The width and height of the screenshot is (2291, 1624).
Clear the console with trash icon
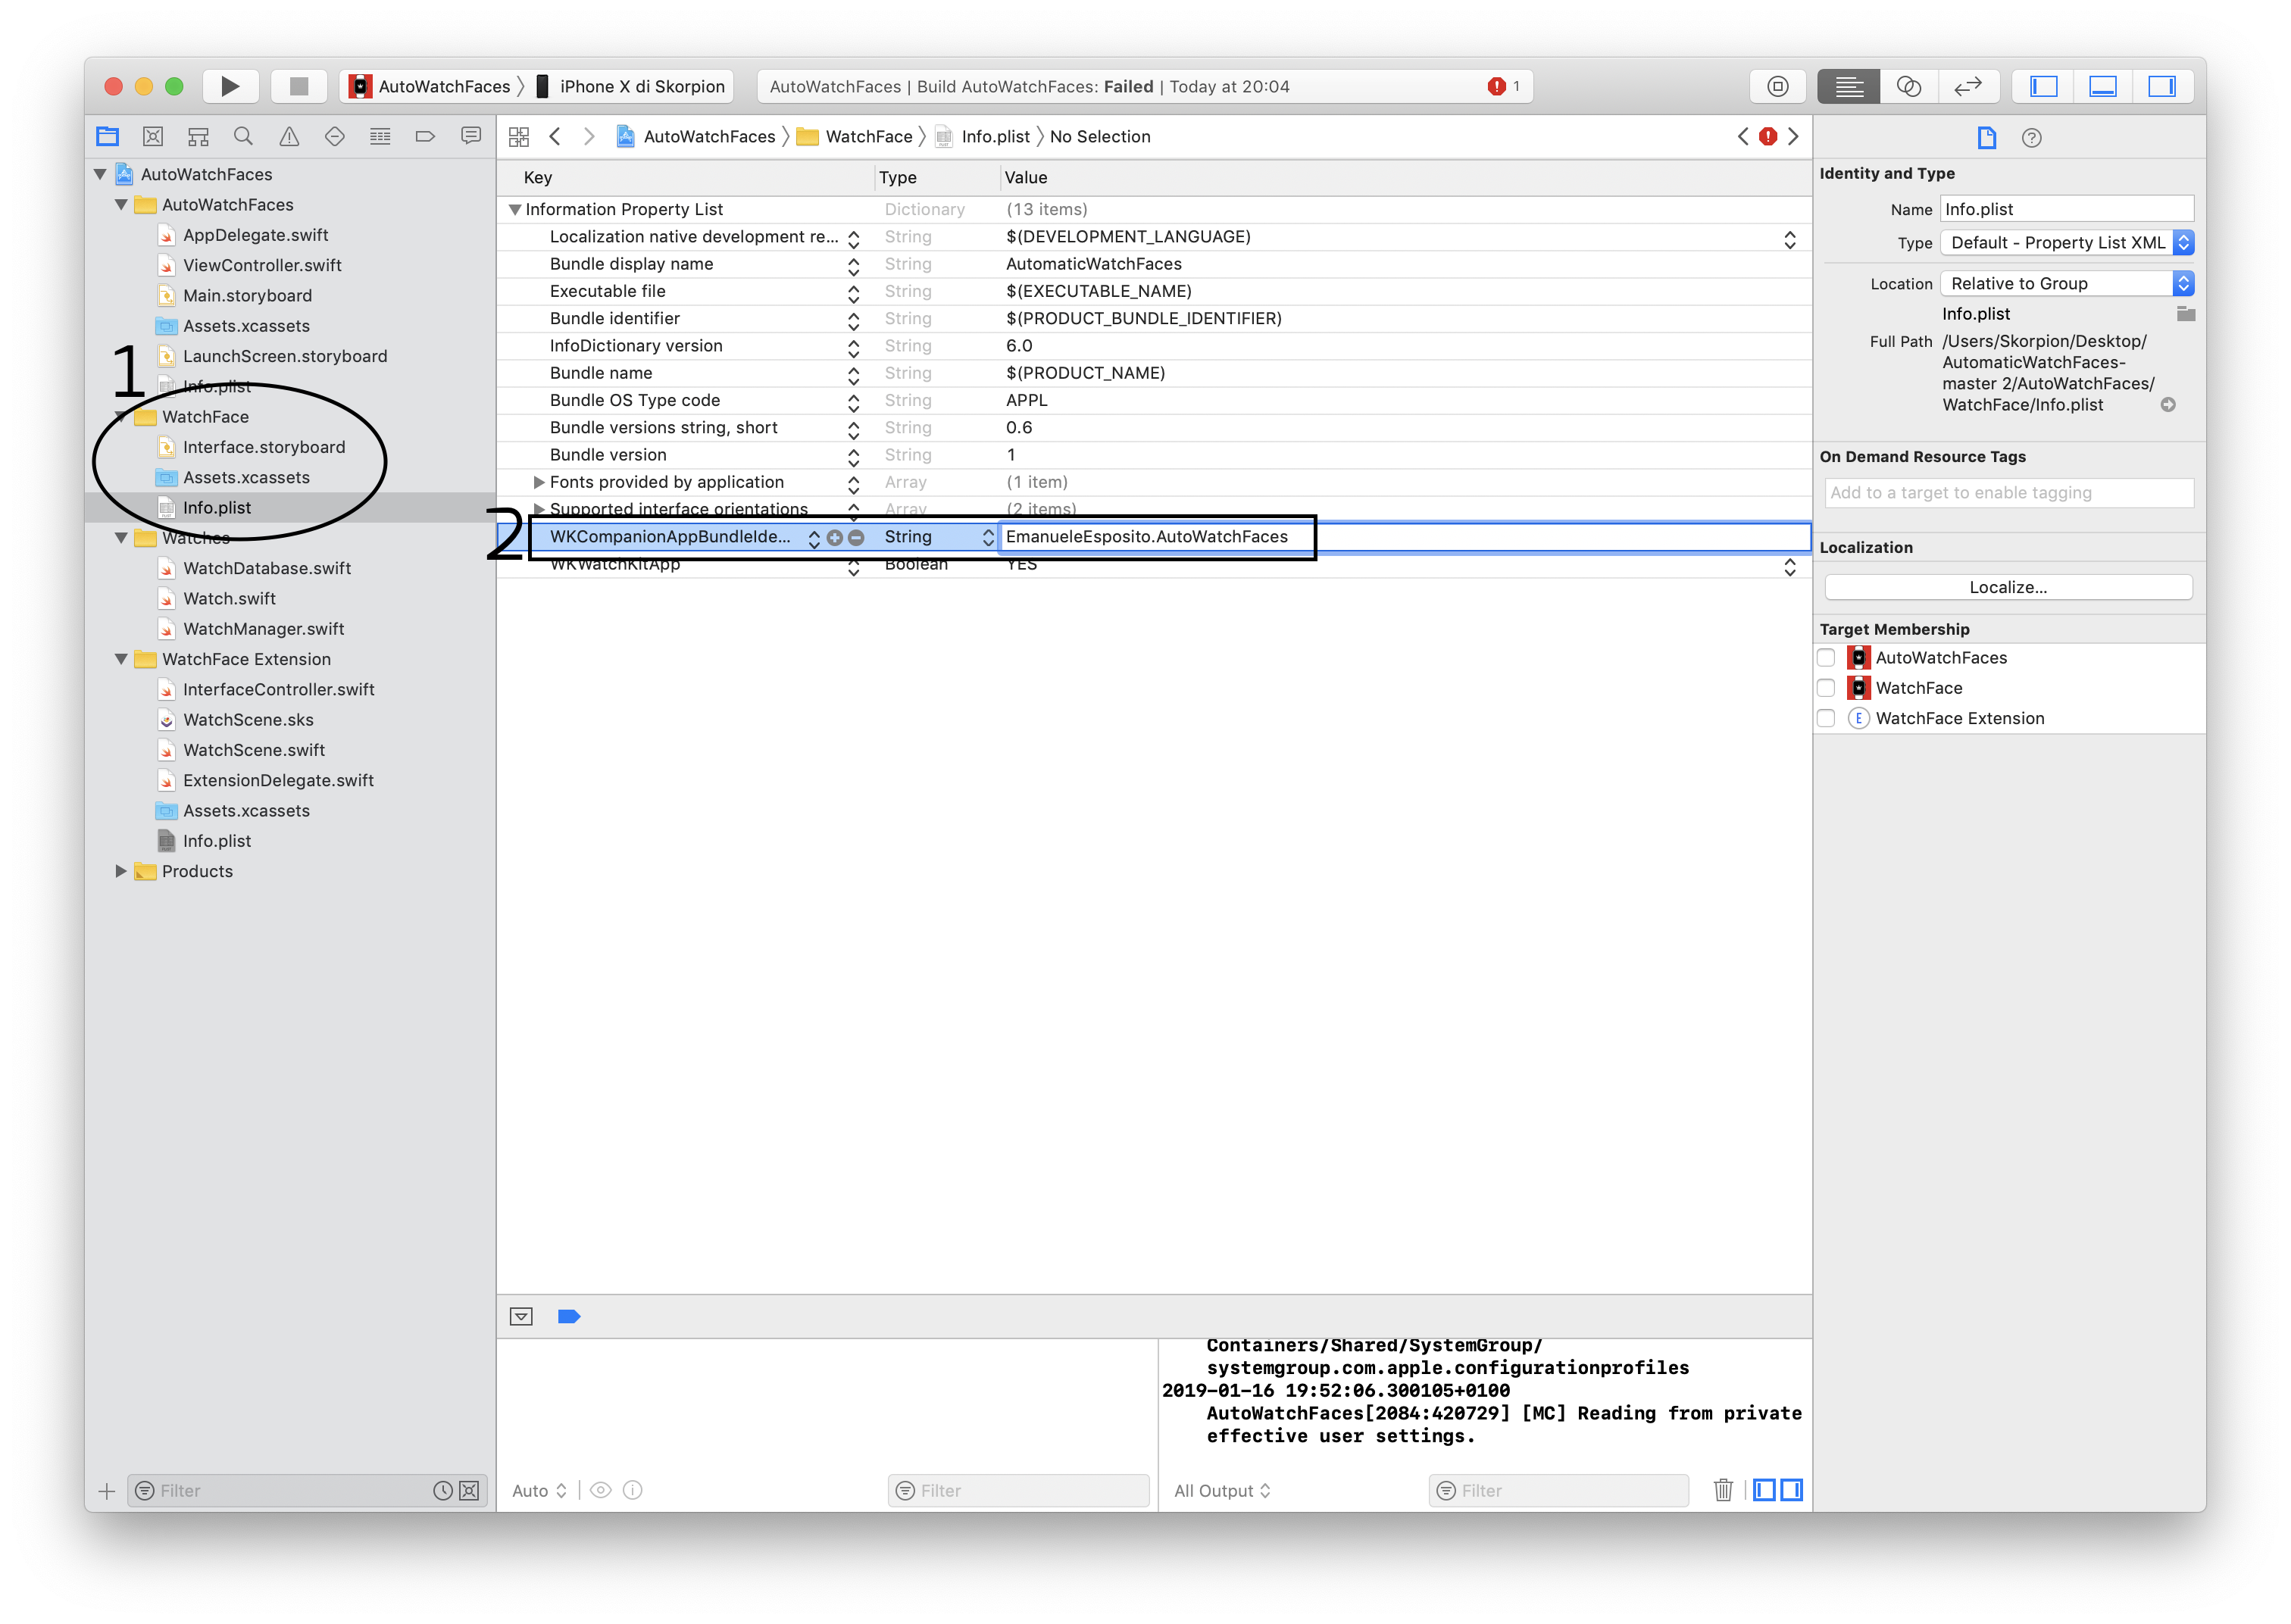coord(1722,1490)
